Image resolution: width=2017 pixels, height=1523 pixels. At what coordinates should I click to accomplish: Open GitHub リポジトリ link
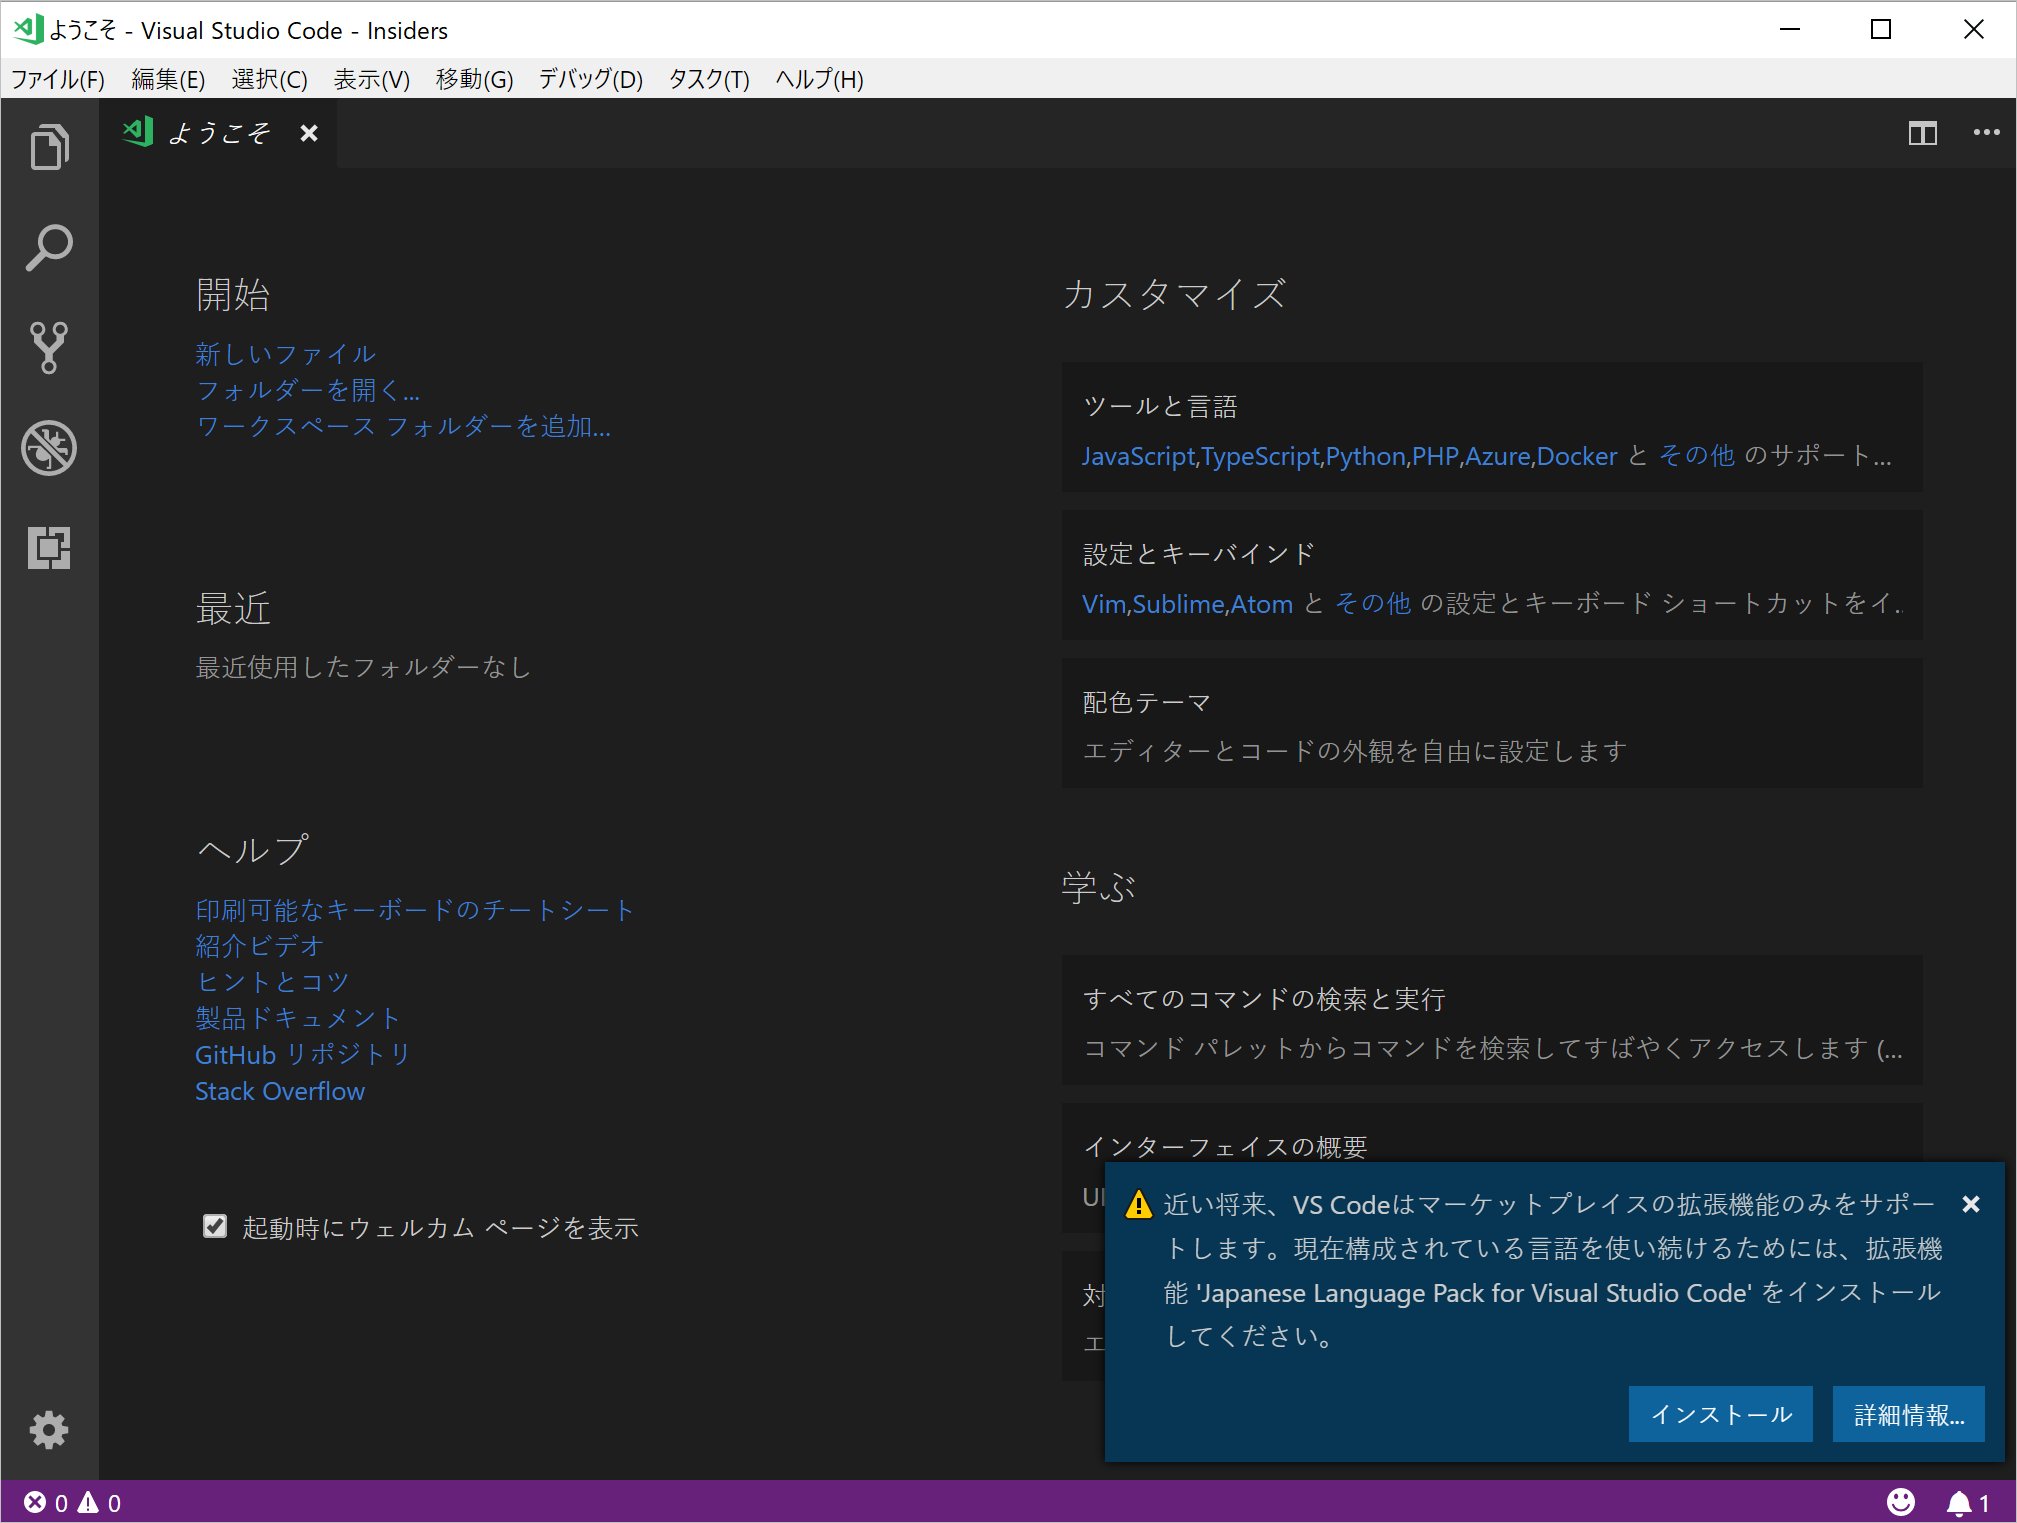[x=303, y=1054]
